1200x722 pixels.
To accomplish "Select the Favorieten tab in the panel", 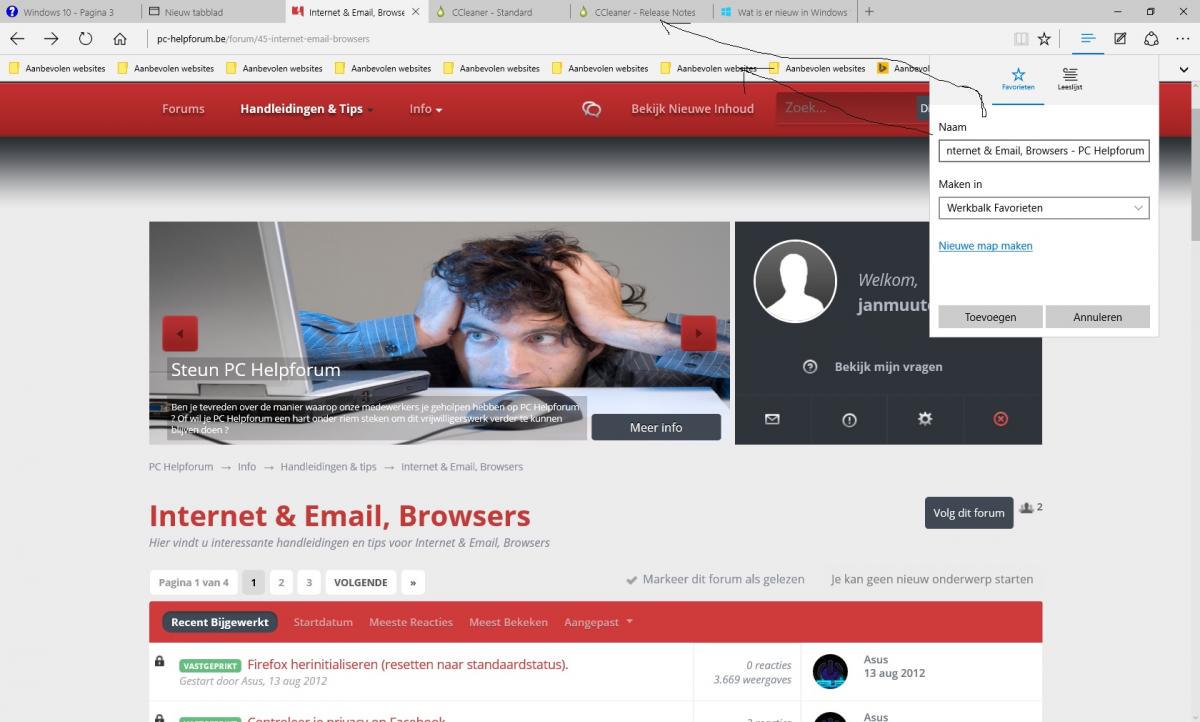I will point(1018,80).
